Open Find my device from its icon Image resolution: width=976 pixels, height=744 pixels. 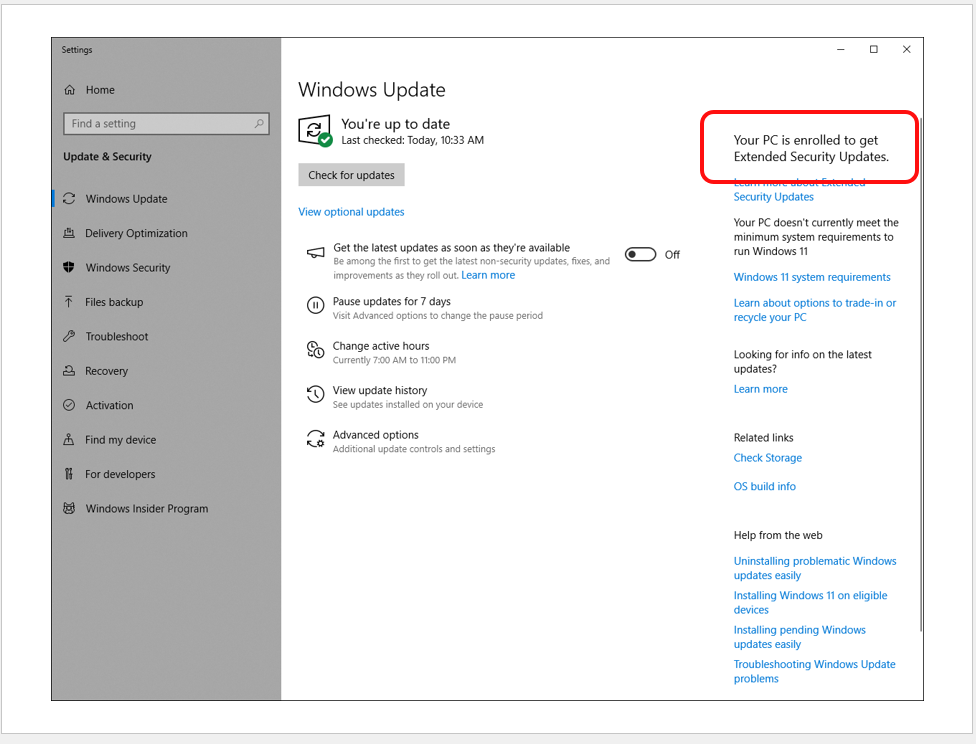pyautogui.click(x=68, y=439)
